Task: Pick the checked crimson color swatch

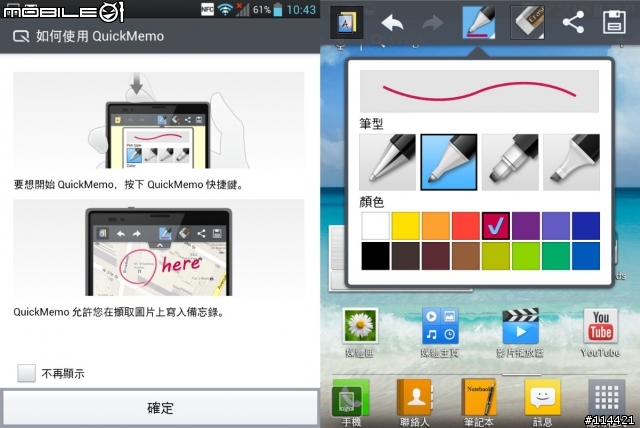Action: [x=496, y=226]
